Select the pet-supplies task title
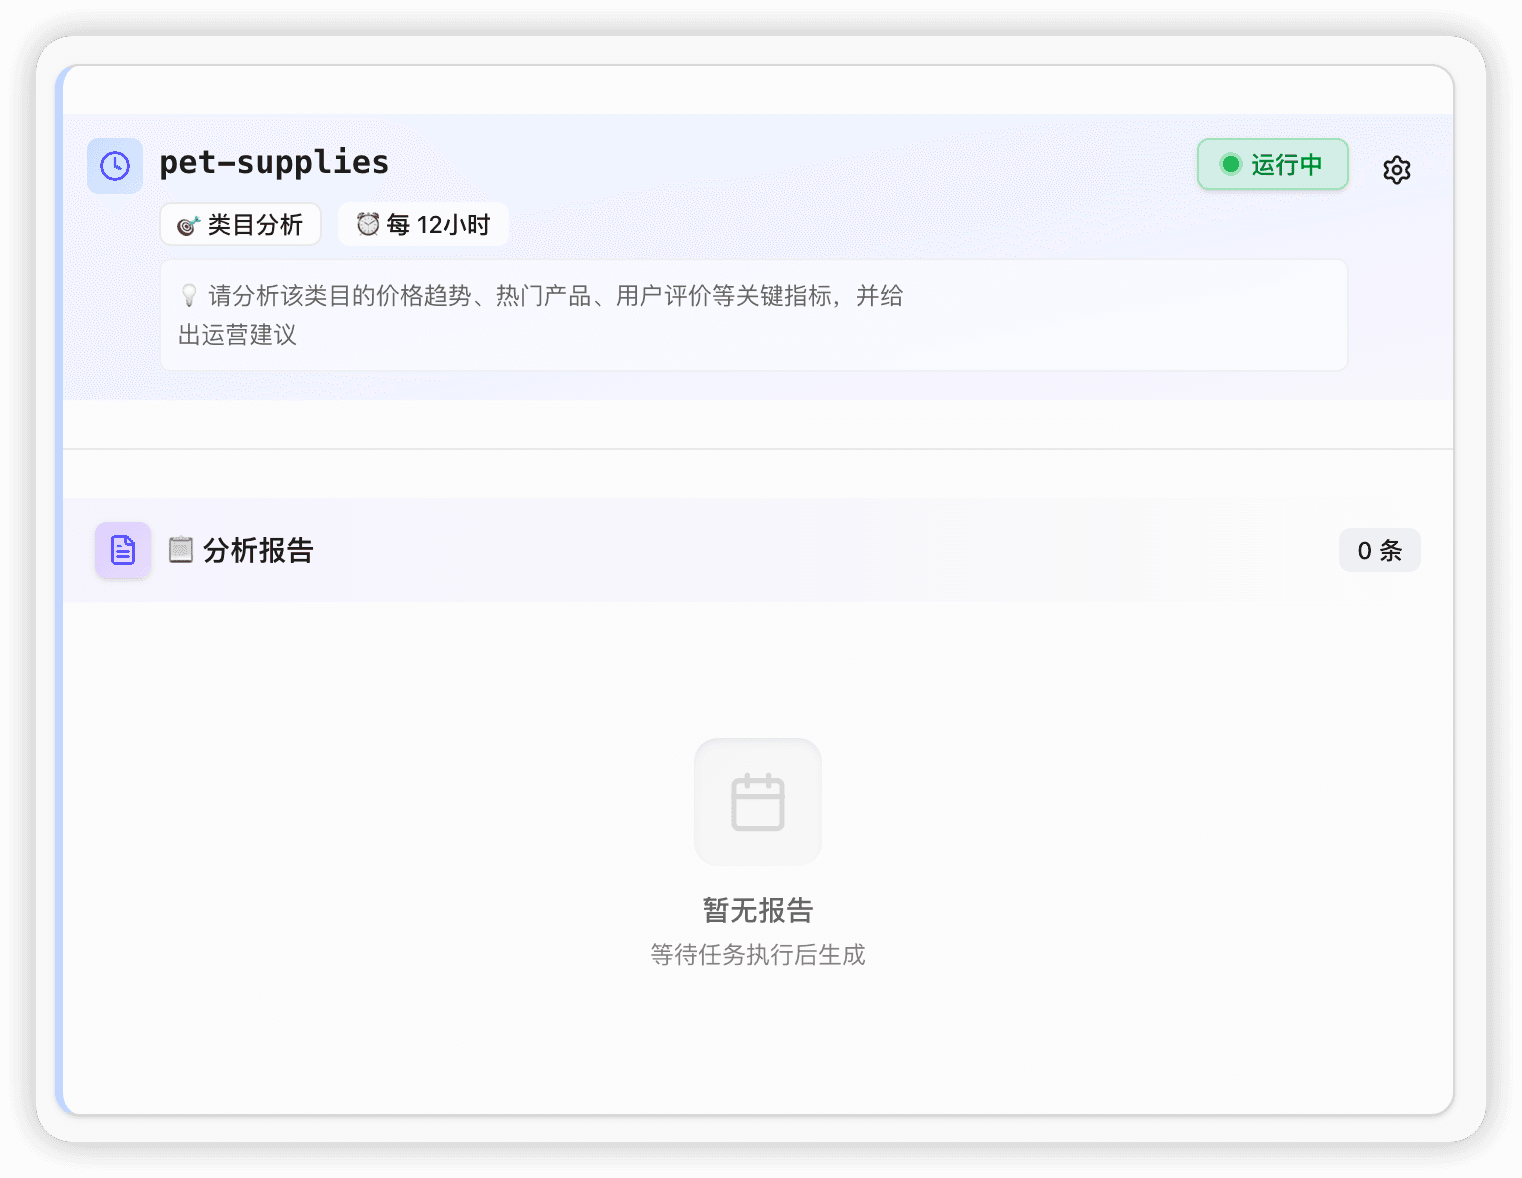 [x=274, y=162]
